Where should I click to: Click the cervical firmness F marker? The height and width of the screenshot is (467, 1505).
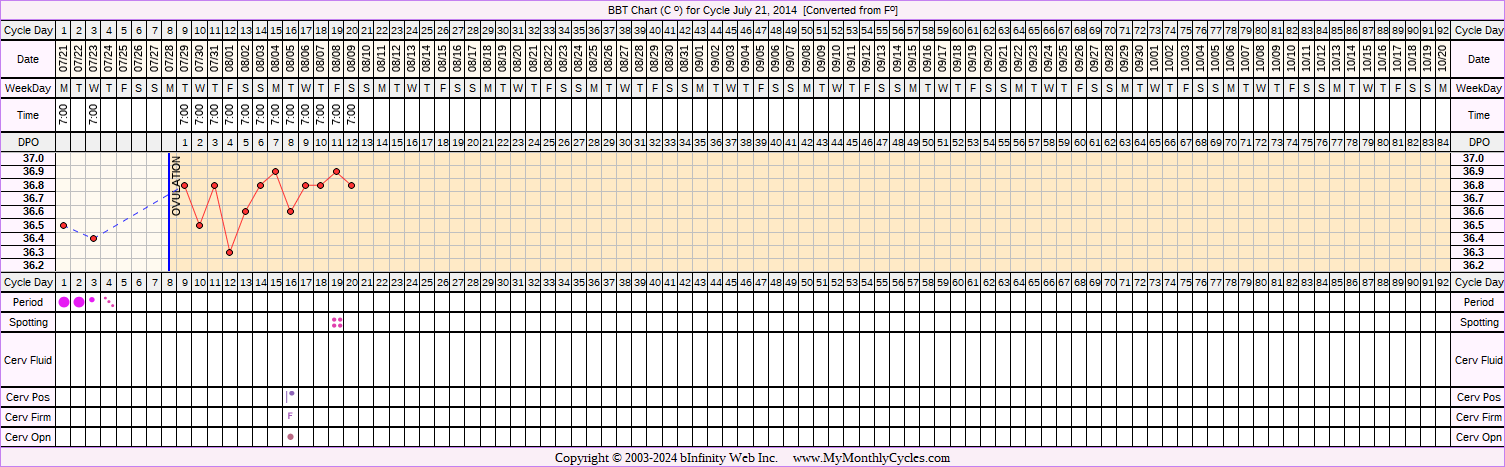(290, 416)
